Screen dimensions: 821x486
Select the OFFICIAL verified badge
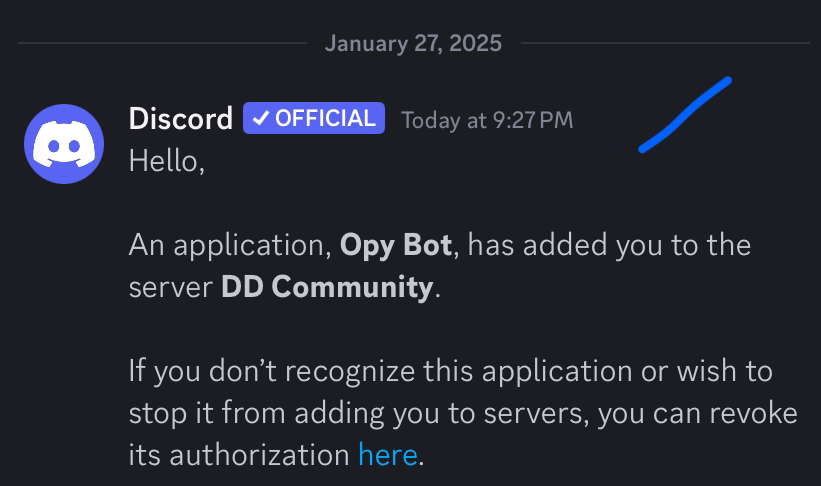pyautogui.click(x=314, y=118)
